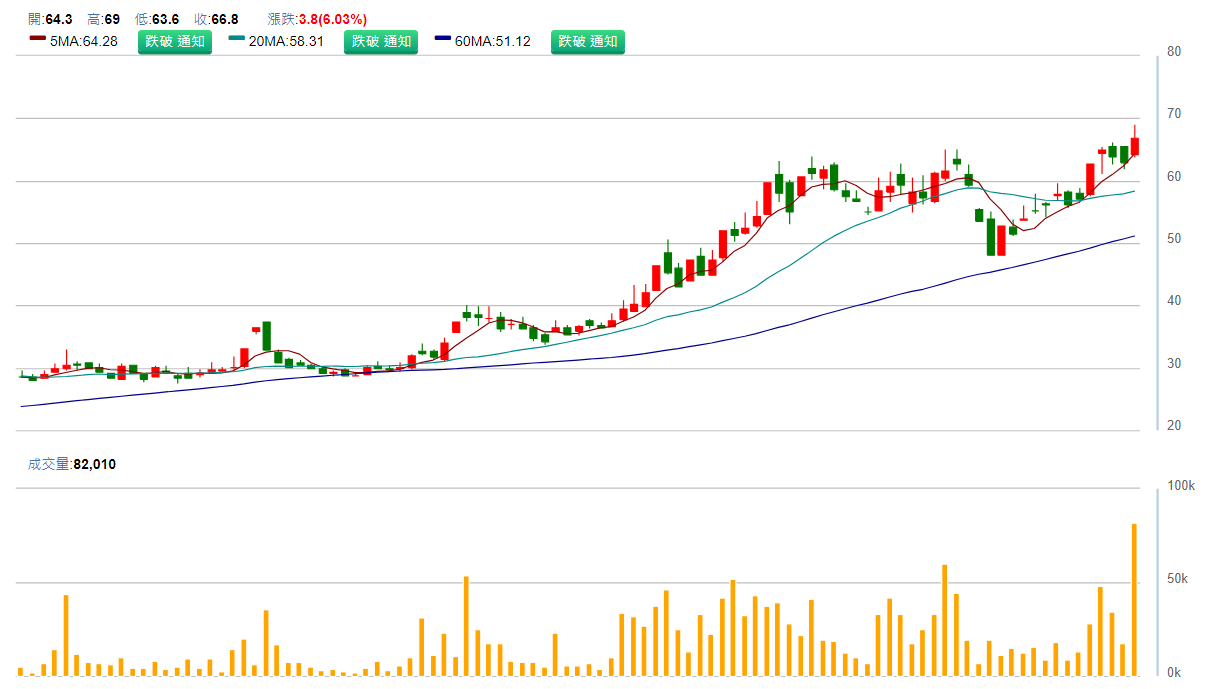Click the tallest volume bar at far right
The width and height of the screenshot is (1219, 689).
(1134, 600)
